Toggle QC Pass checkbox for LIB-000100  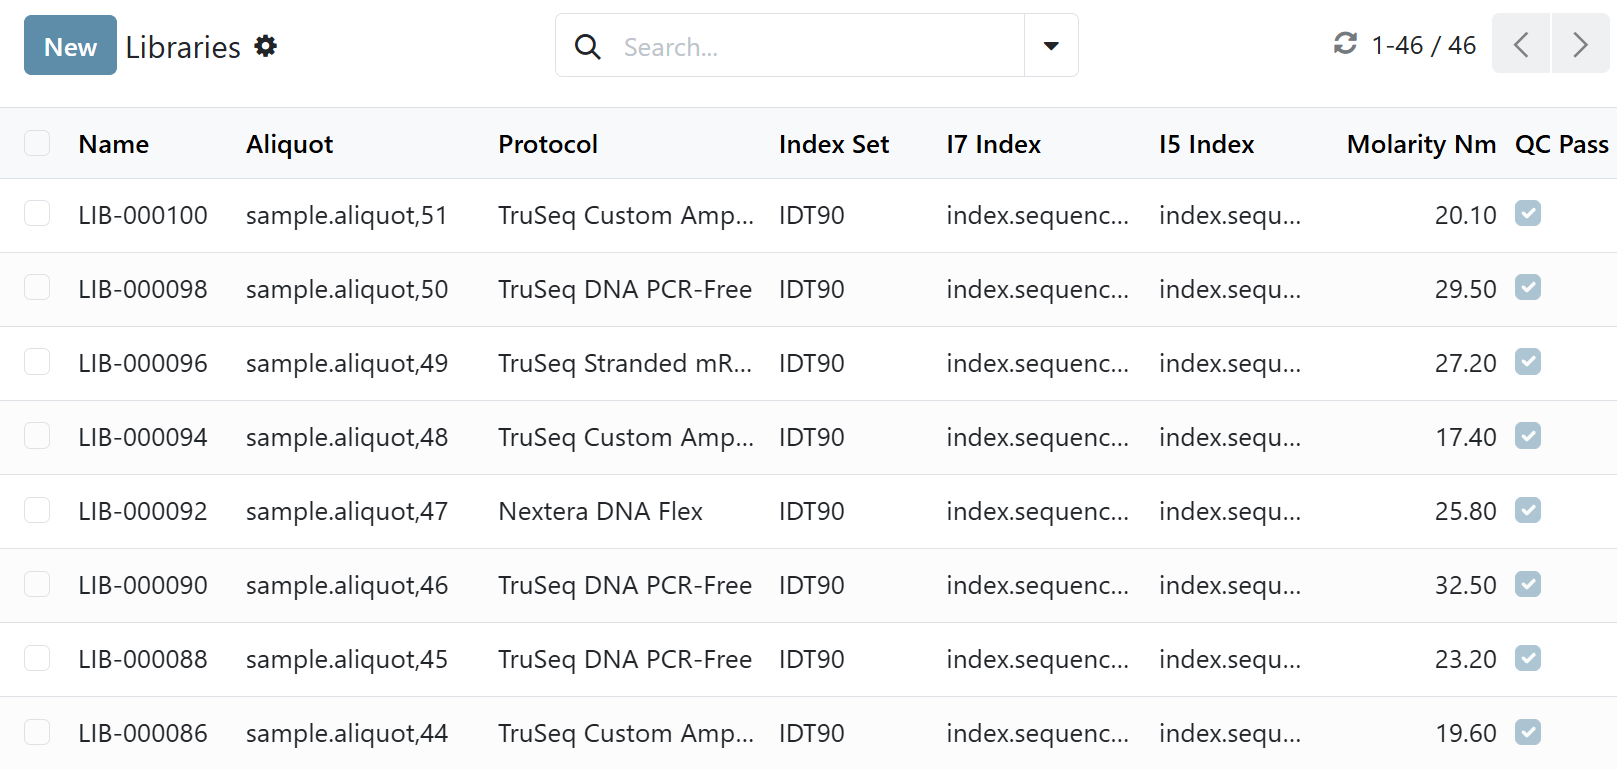[1528, 213]
